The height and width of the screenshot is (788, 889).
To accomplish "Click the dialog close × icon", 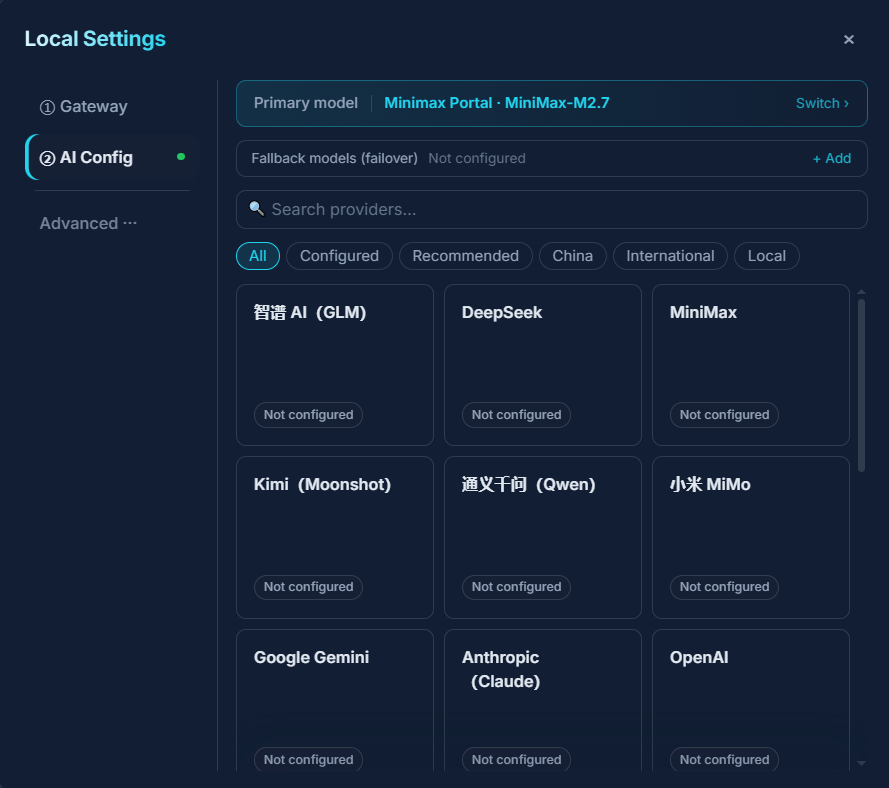I will coord(848,39).
